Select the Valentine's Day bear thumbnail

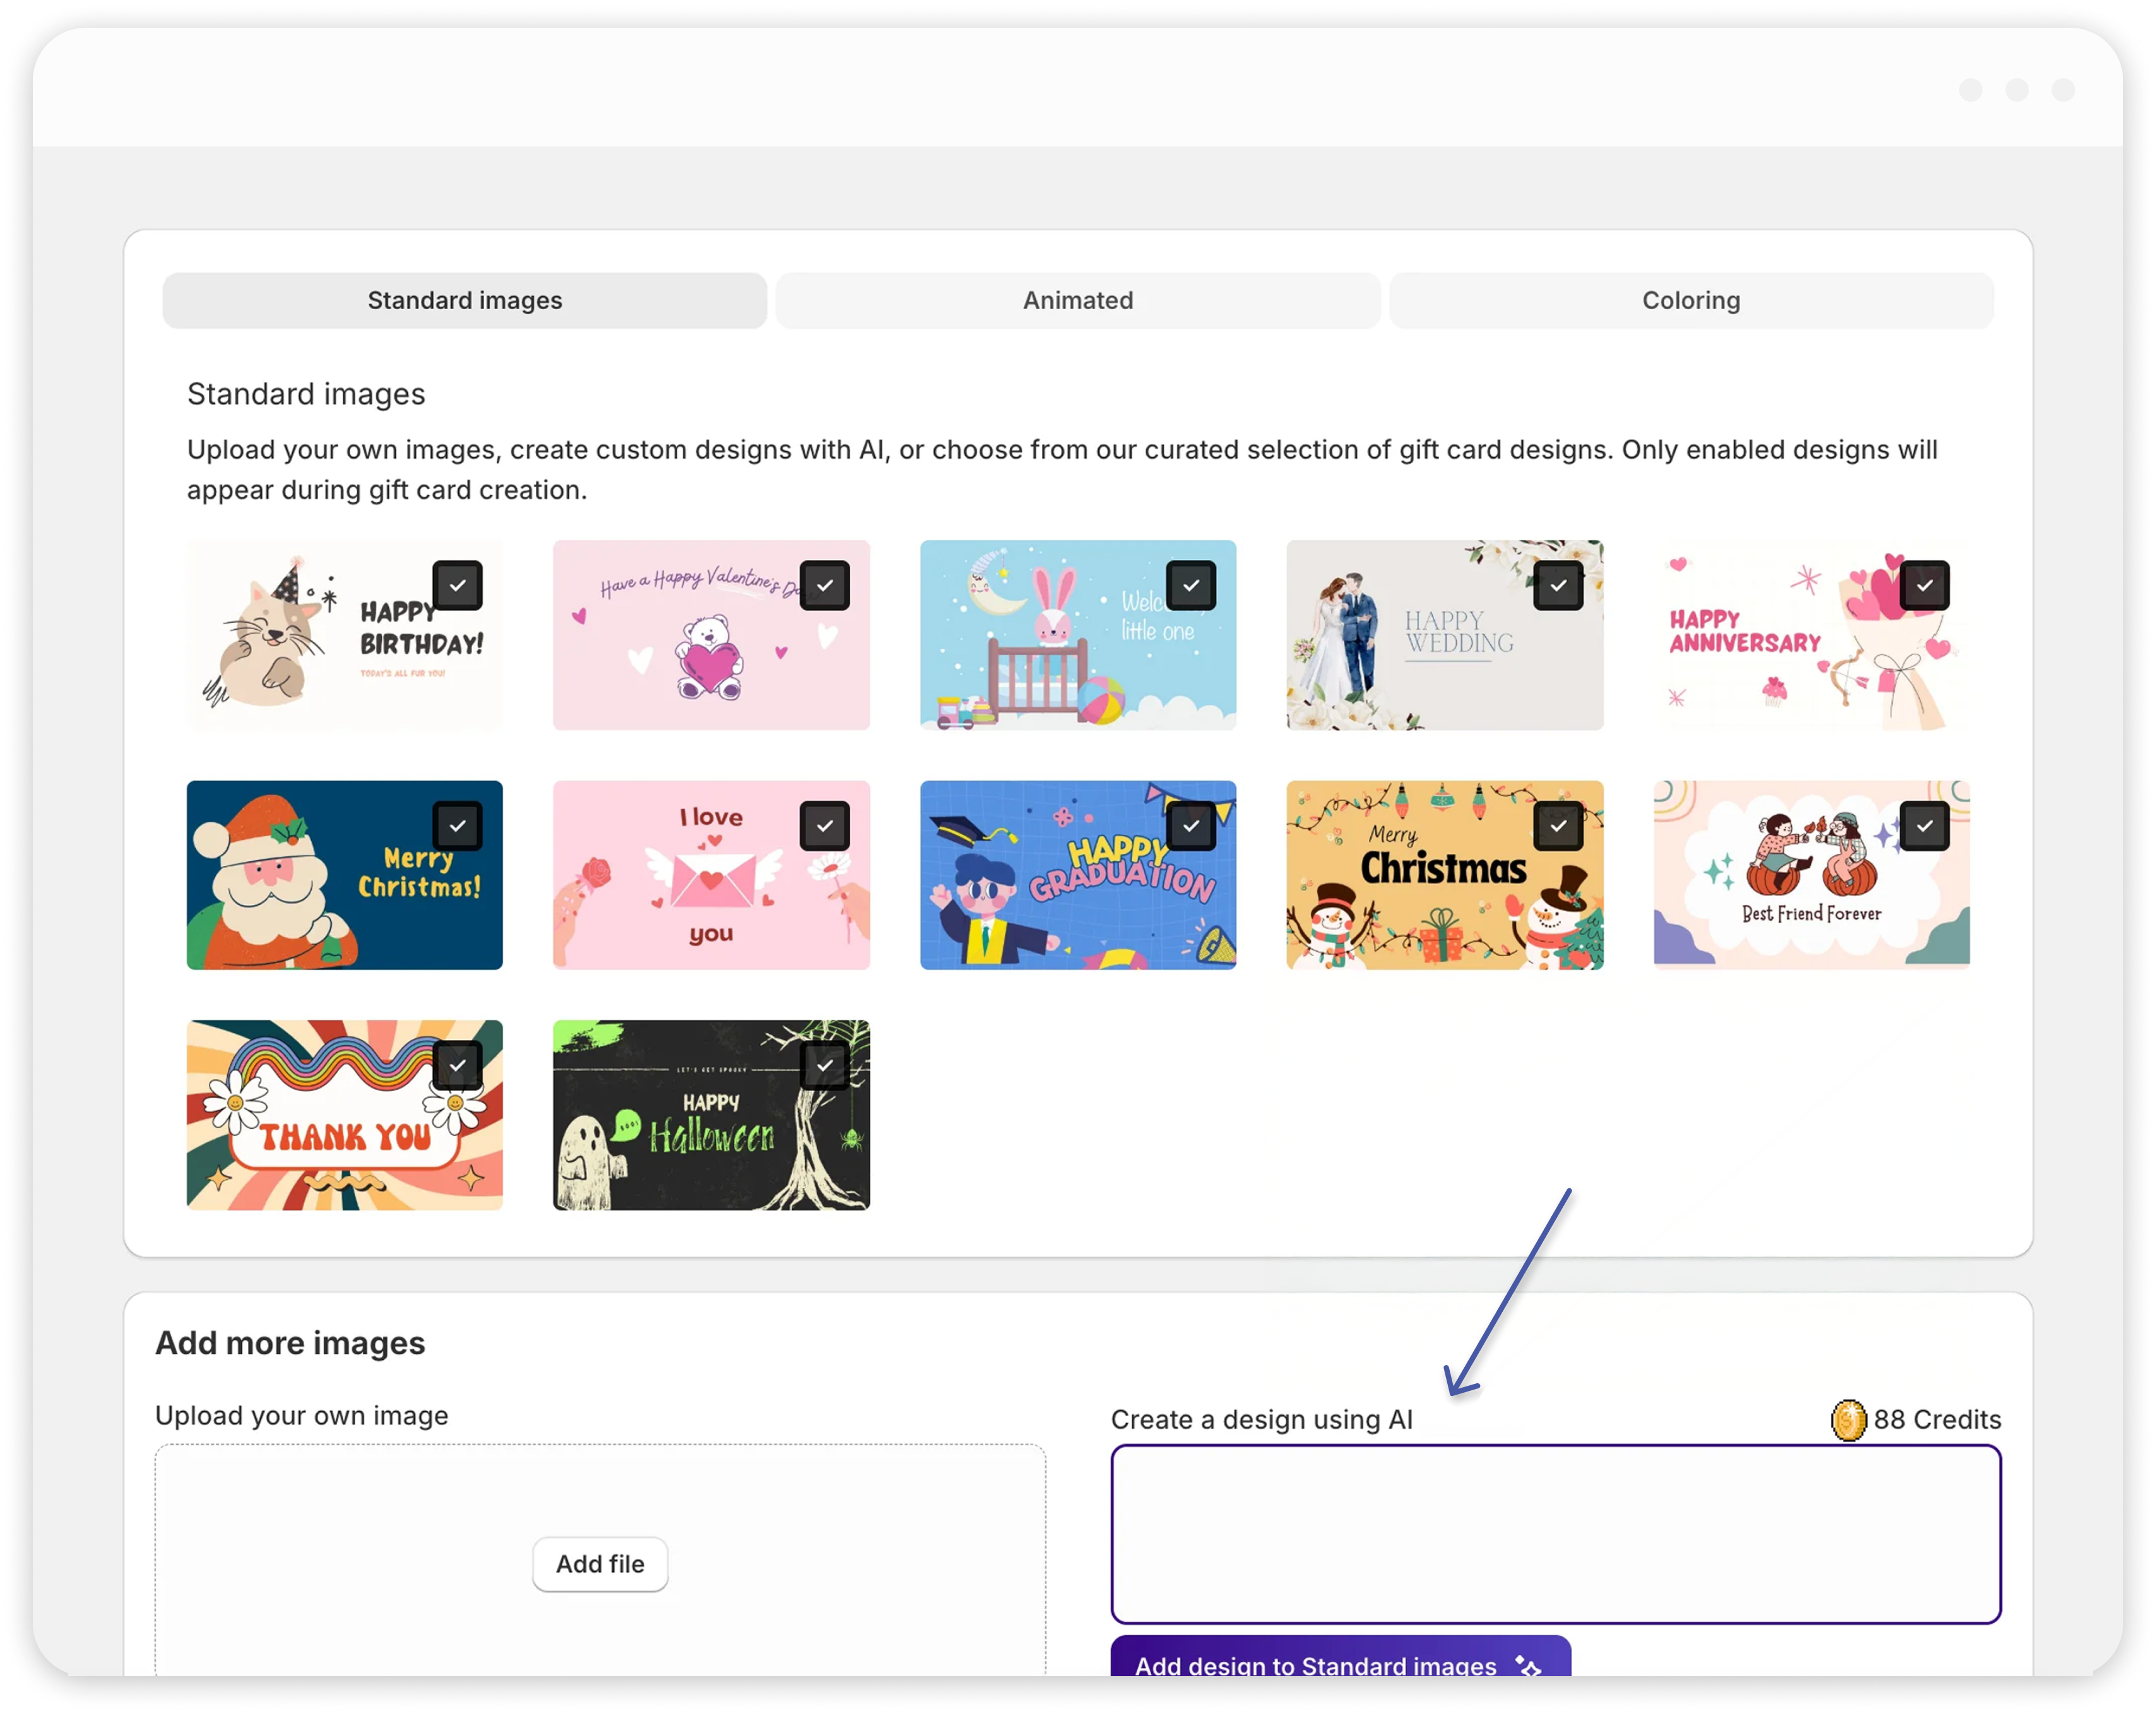tap(711, 635)
